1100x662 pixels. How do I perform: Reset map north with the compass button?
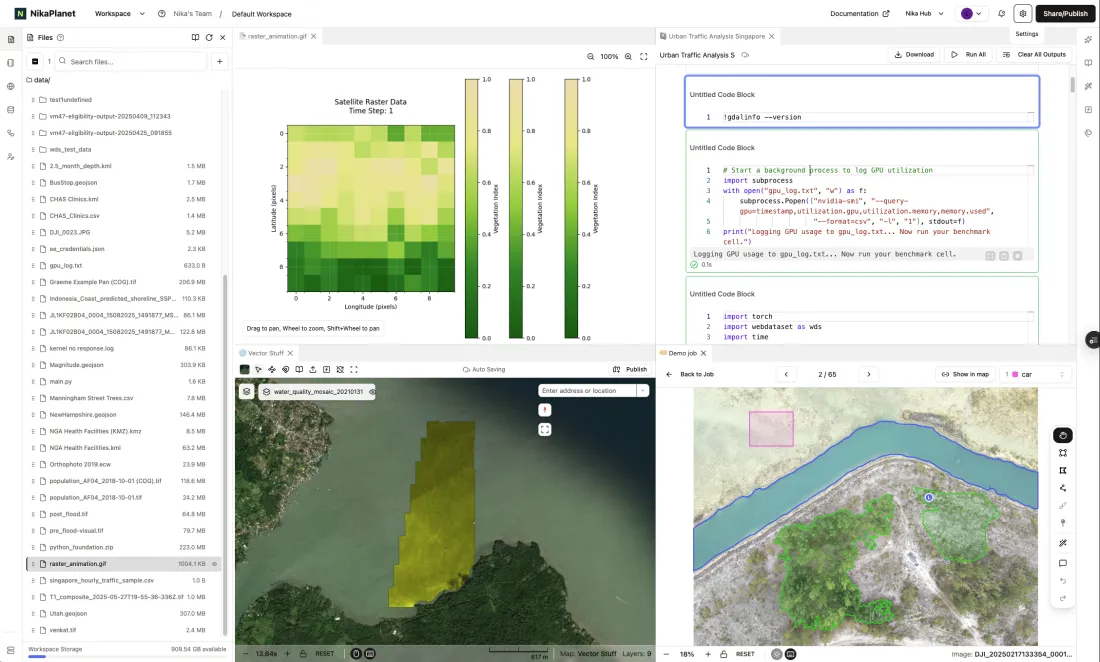point(544,410)
